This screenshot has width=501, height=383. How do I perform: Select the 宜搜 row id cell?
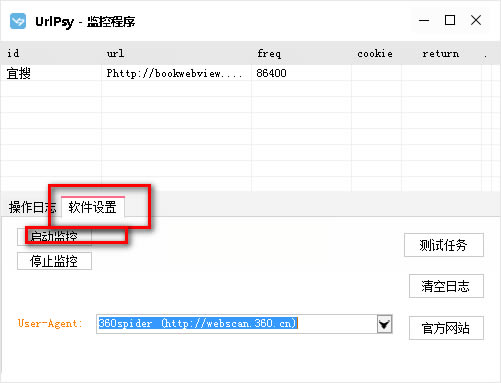pos(52,73)
